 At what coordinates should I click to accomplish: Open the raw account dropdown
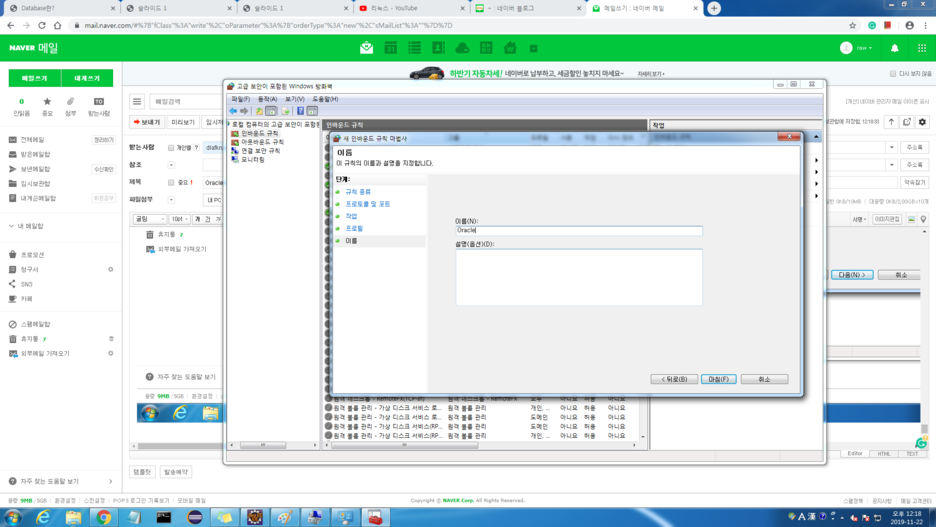point(863,48)
